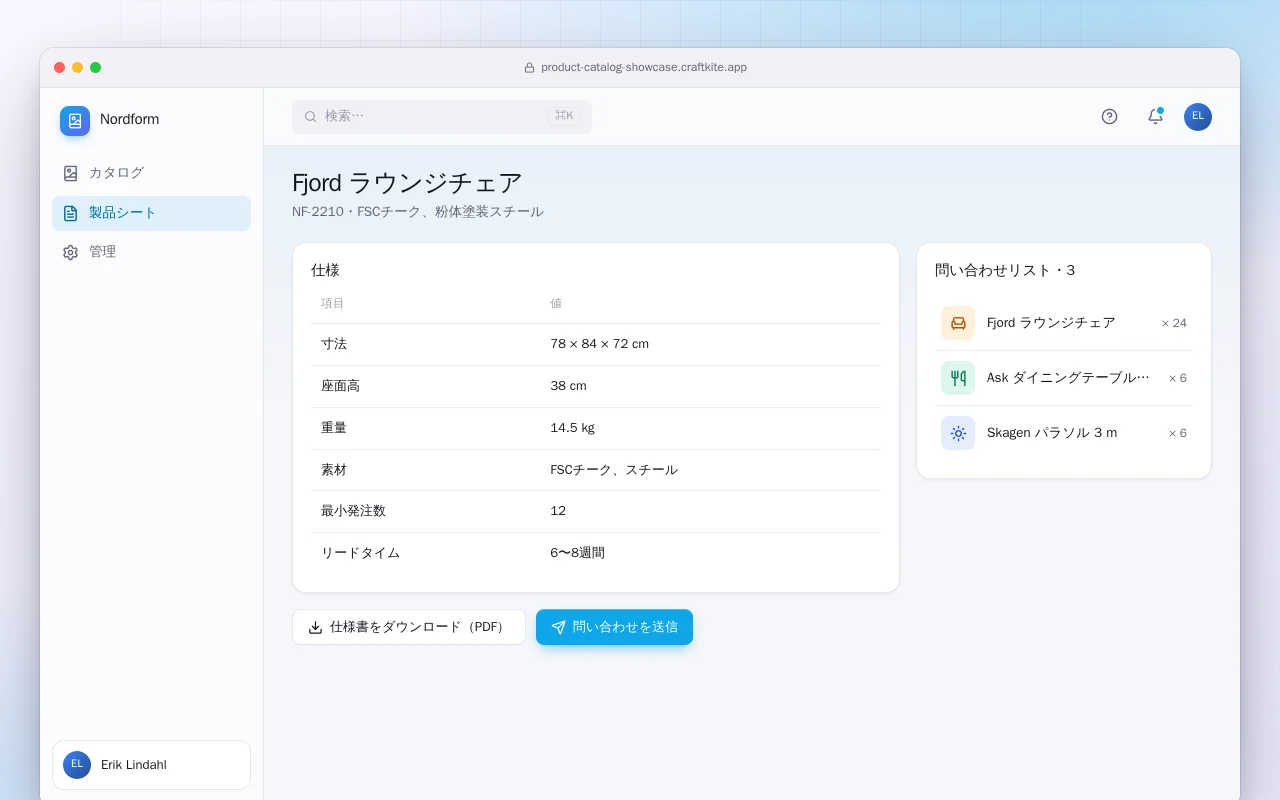Click the NF-2210 product subtitle
The image size is (1280, 800).
[x=418, y=212]
